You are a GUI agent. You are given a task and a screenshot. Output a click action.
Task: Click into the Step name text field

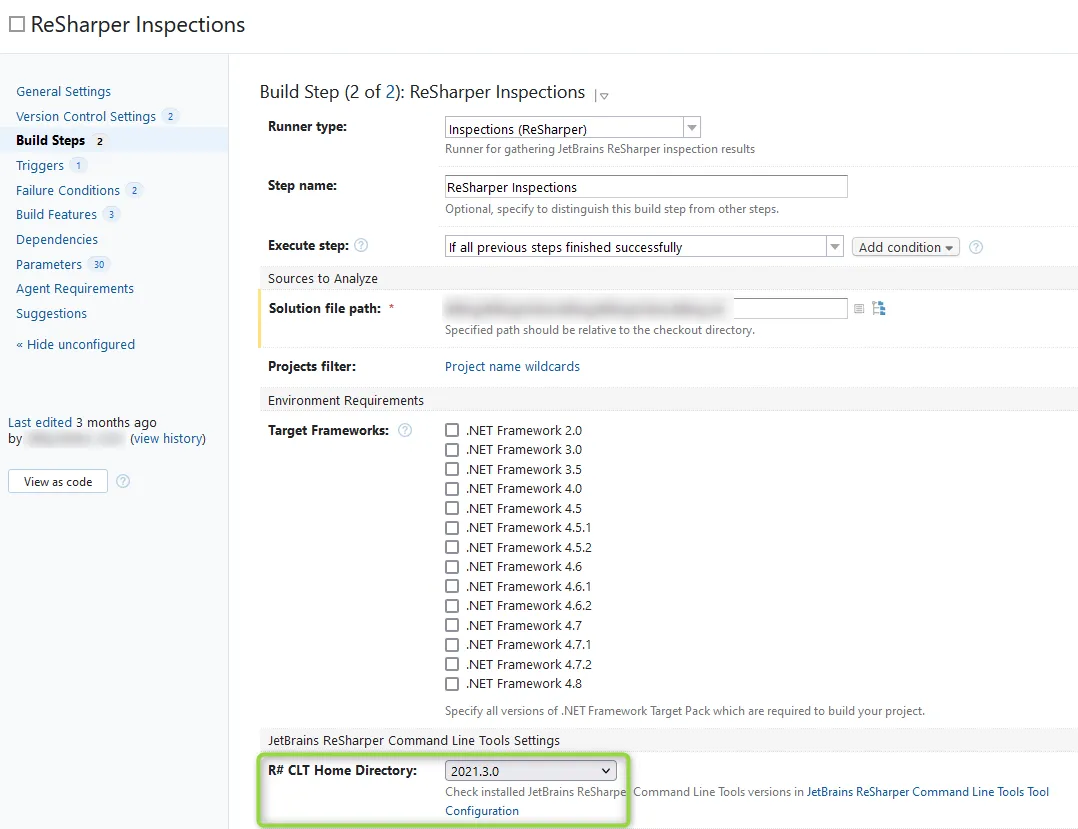646,187
